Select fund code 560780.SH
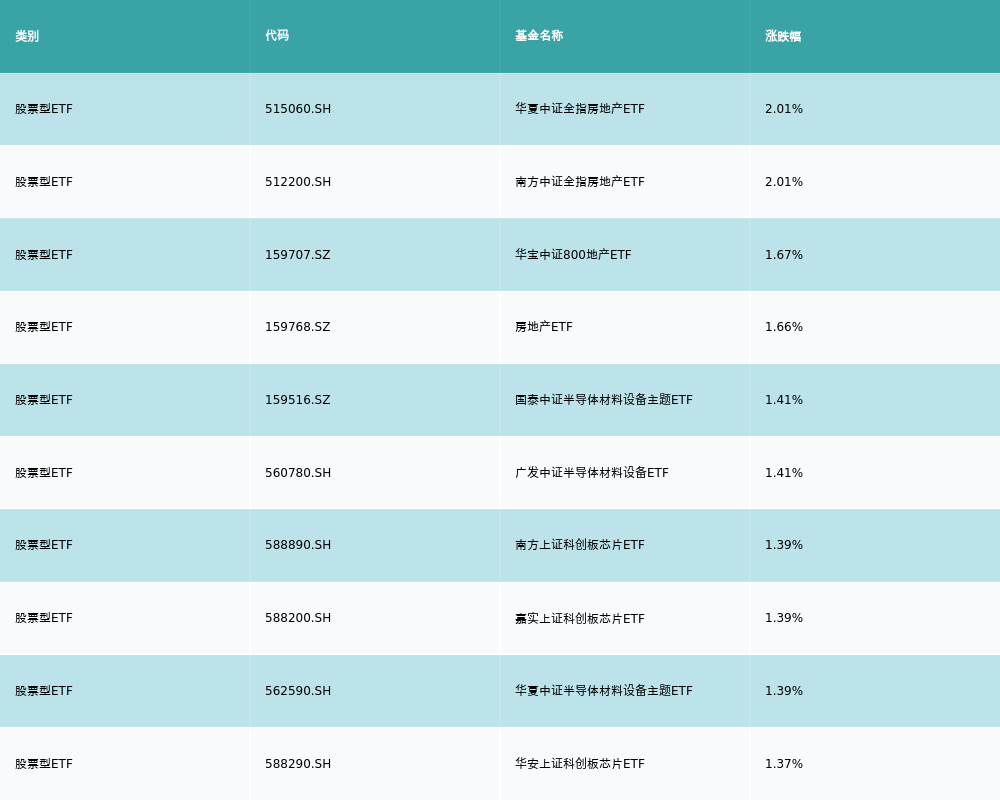Screen dimensions: 1000x800 (x=298, y=473)
